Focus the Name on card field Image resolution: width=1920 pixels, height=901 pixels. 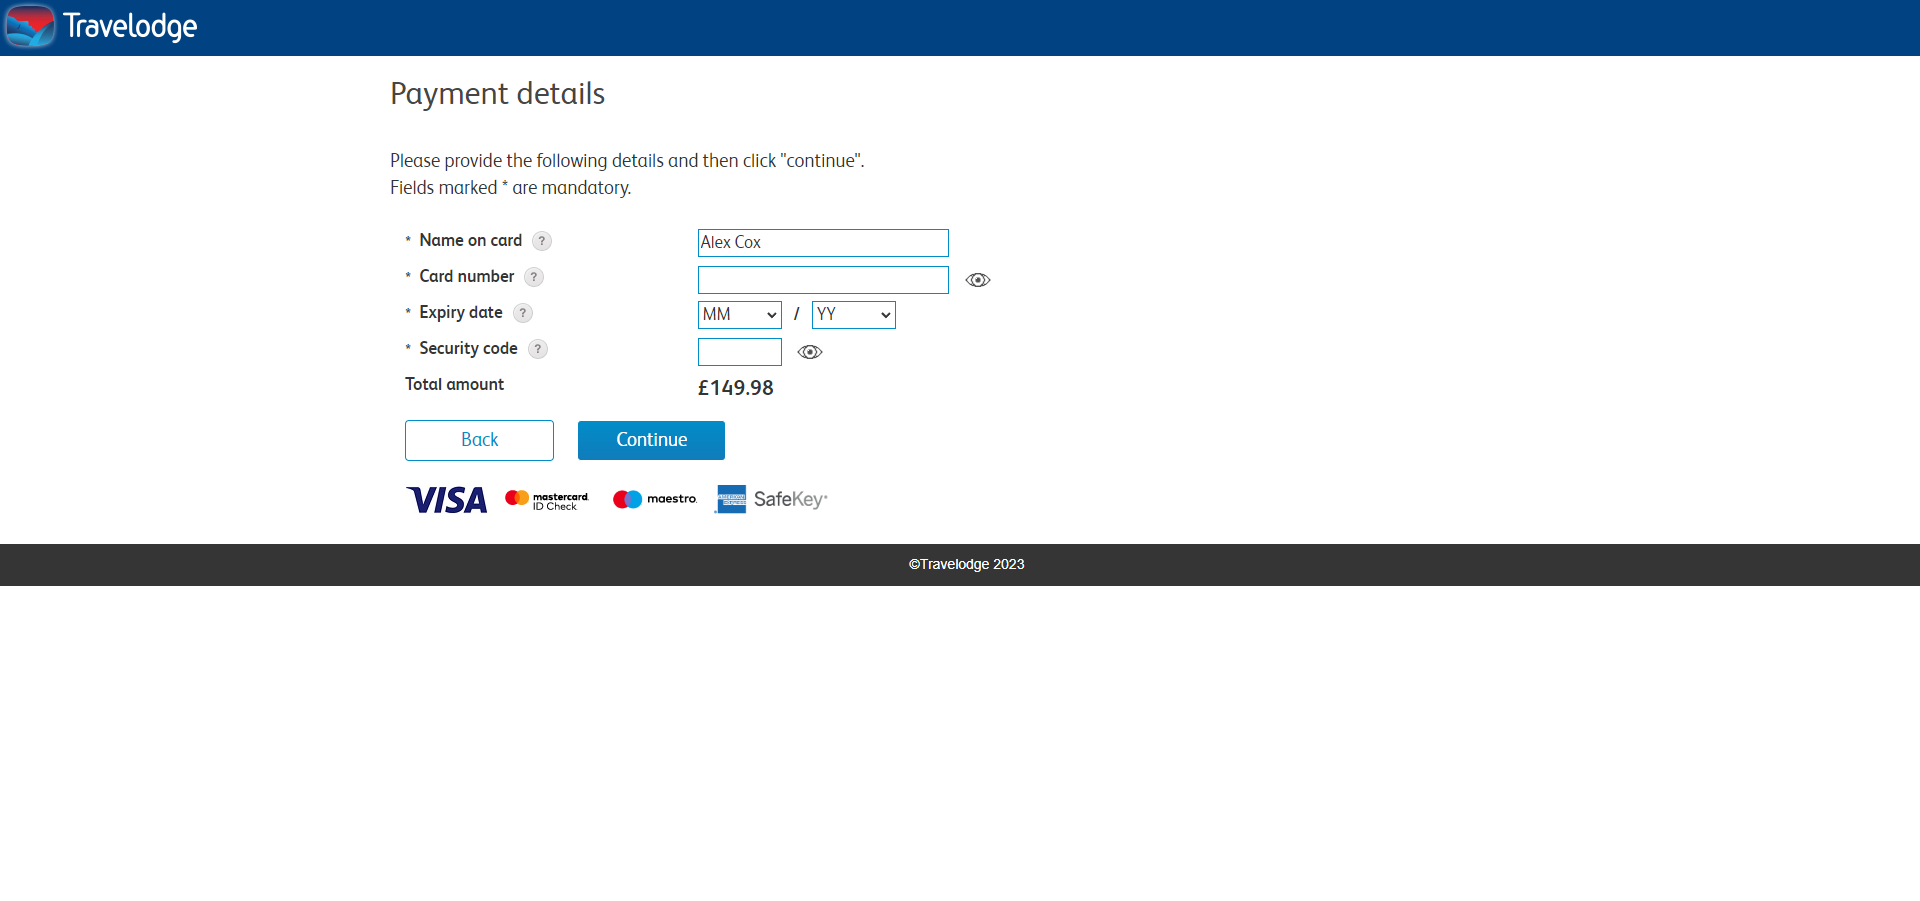click(x=823, y=243)
